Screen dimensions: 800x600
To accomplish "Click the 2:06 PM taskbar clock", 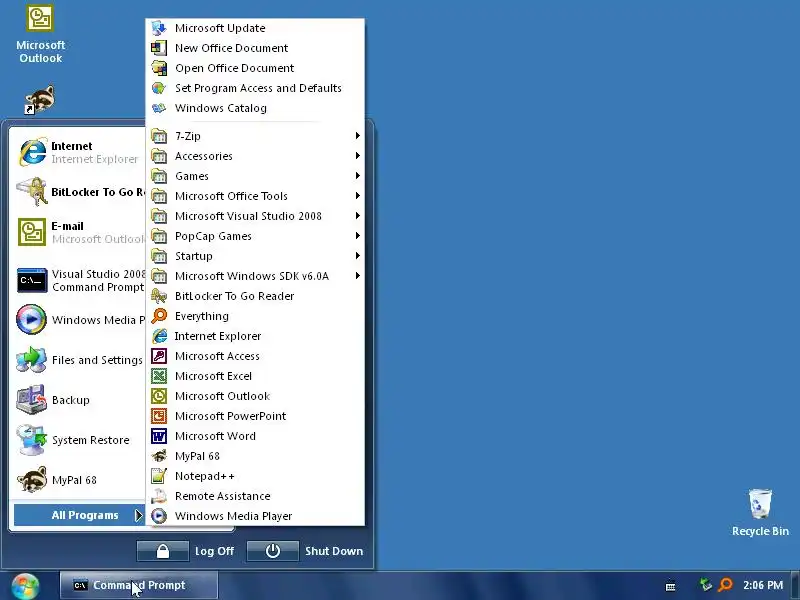I will [x=763, y=585].
